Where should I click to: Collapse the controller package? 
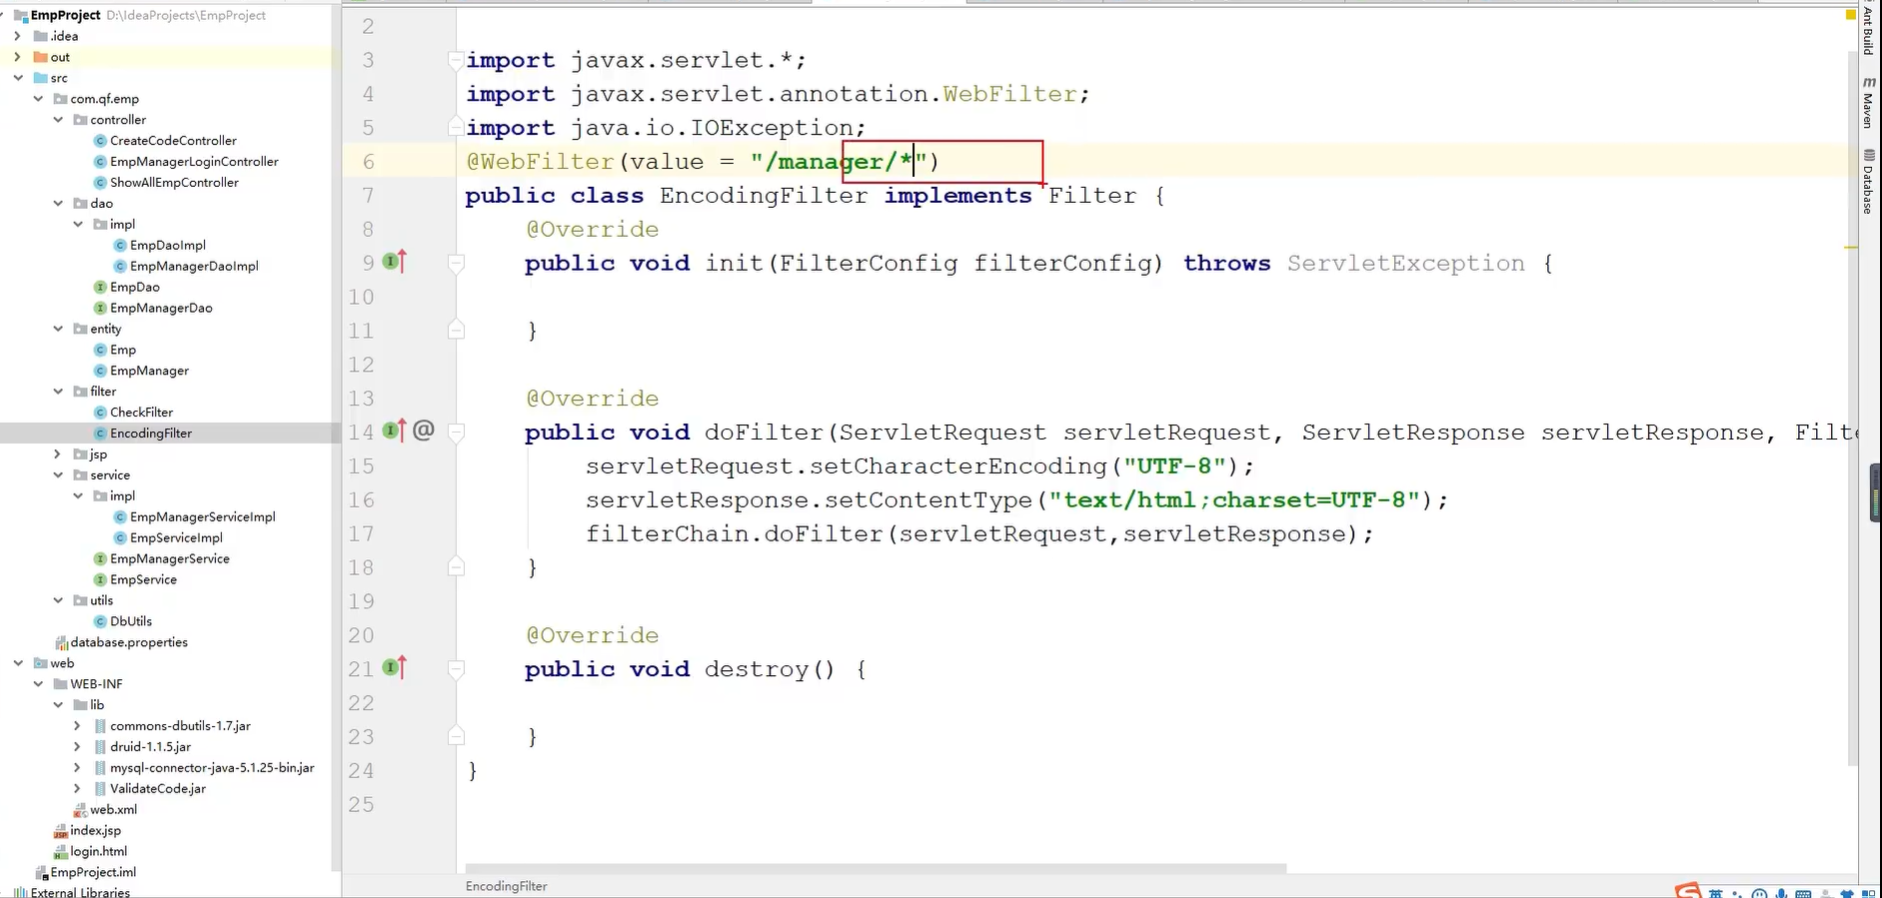[x=58, y=120]
